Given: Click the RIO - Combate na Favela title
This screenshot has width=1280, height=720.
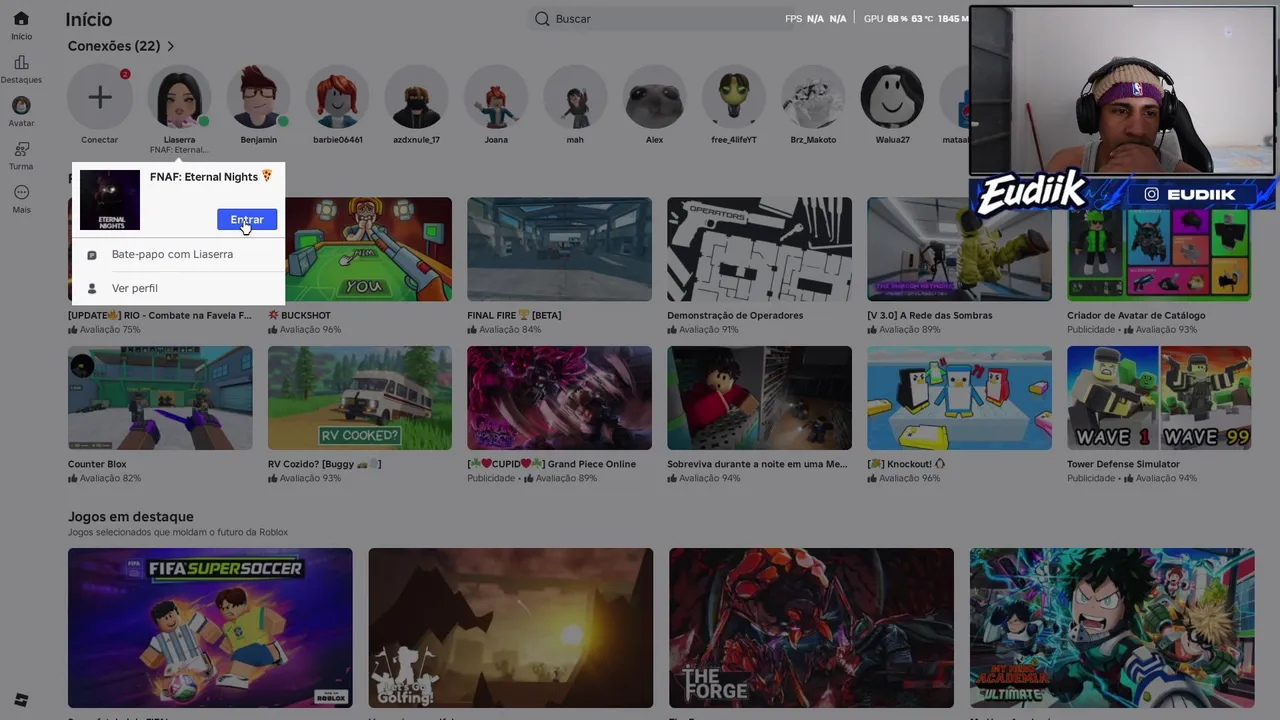Looking at the screenshot, I should (x=160, y=315).
